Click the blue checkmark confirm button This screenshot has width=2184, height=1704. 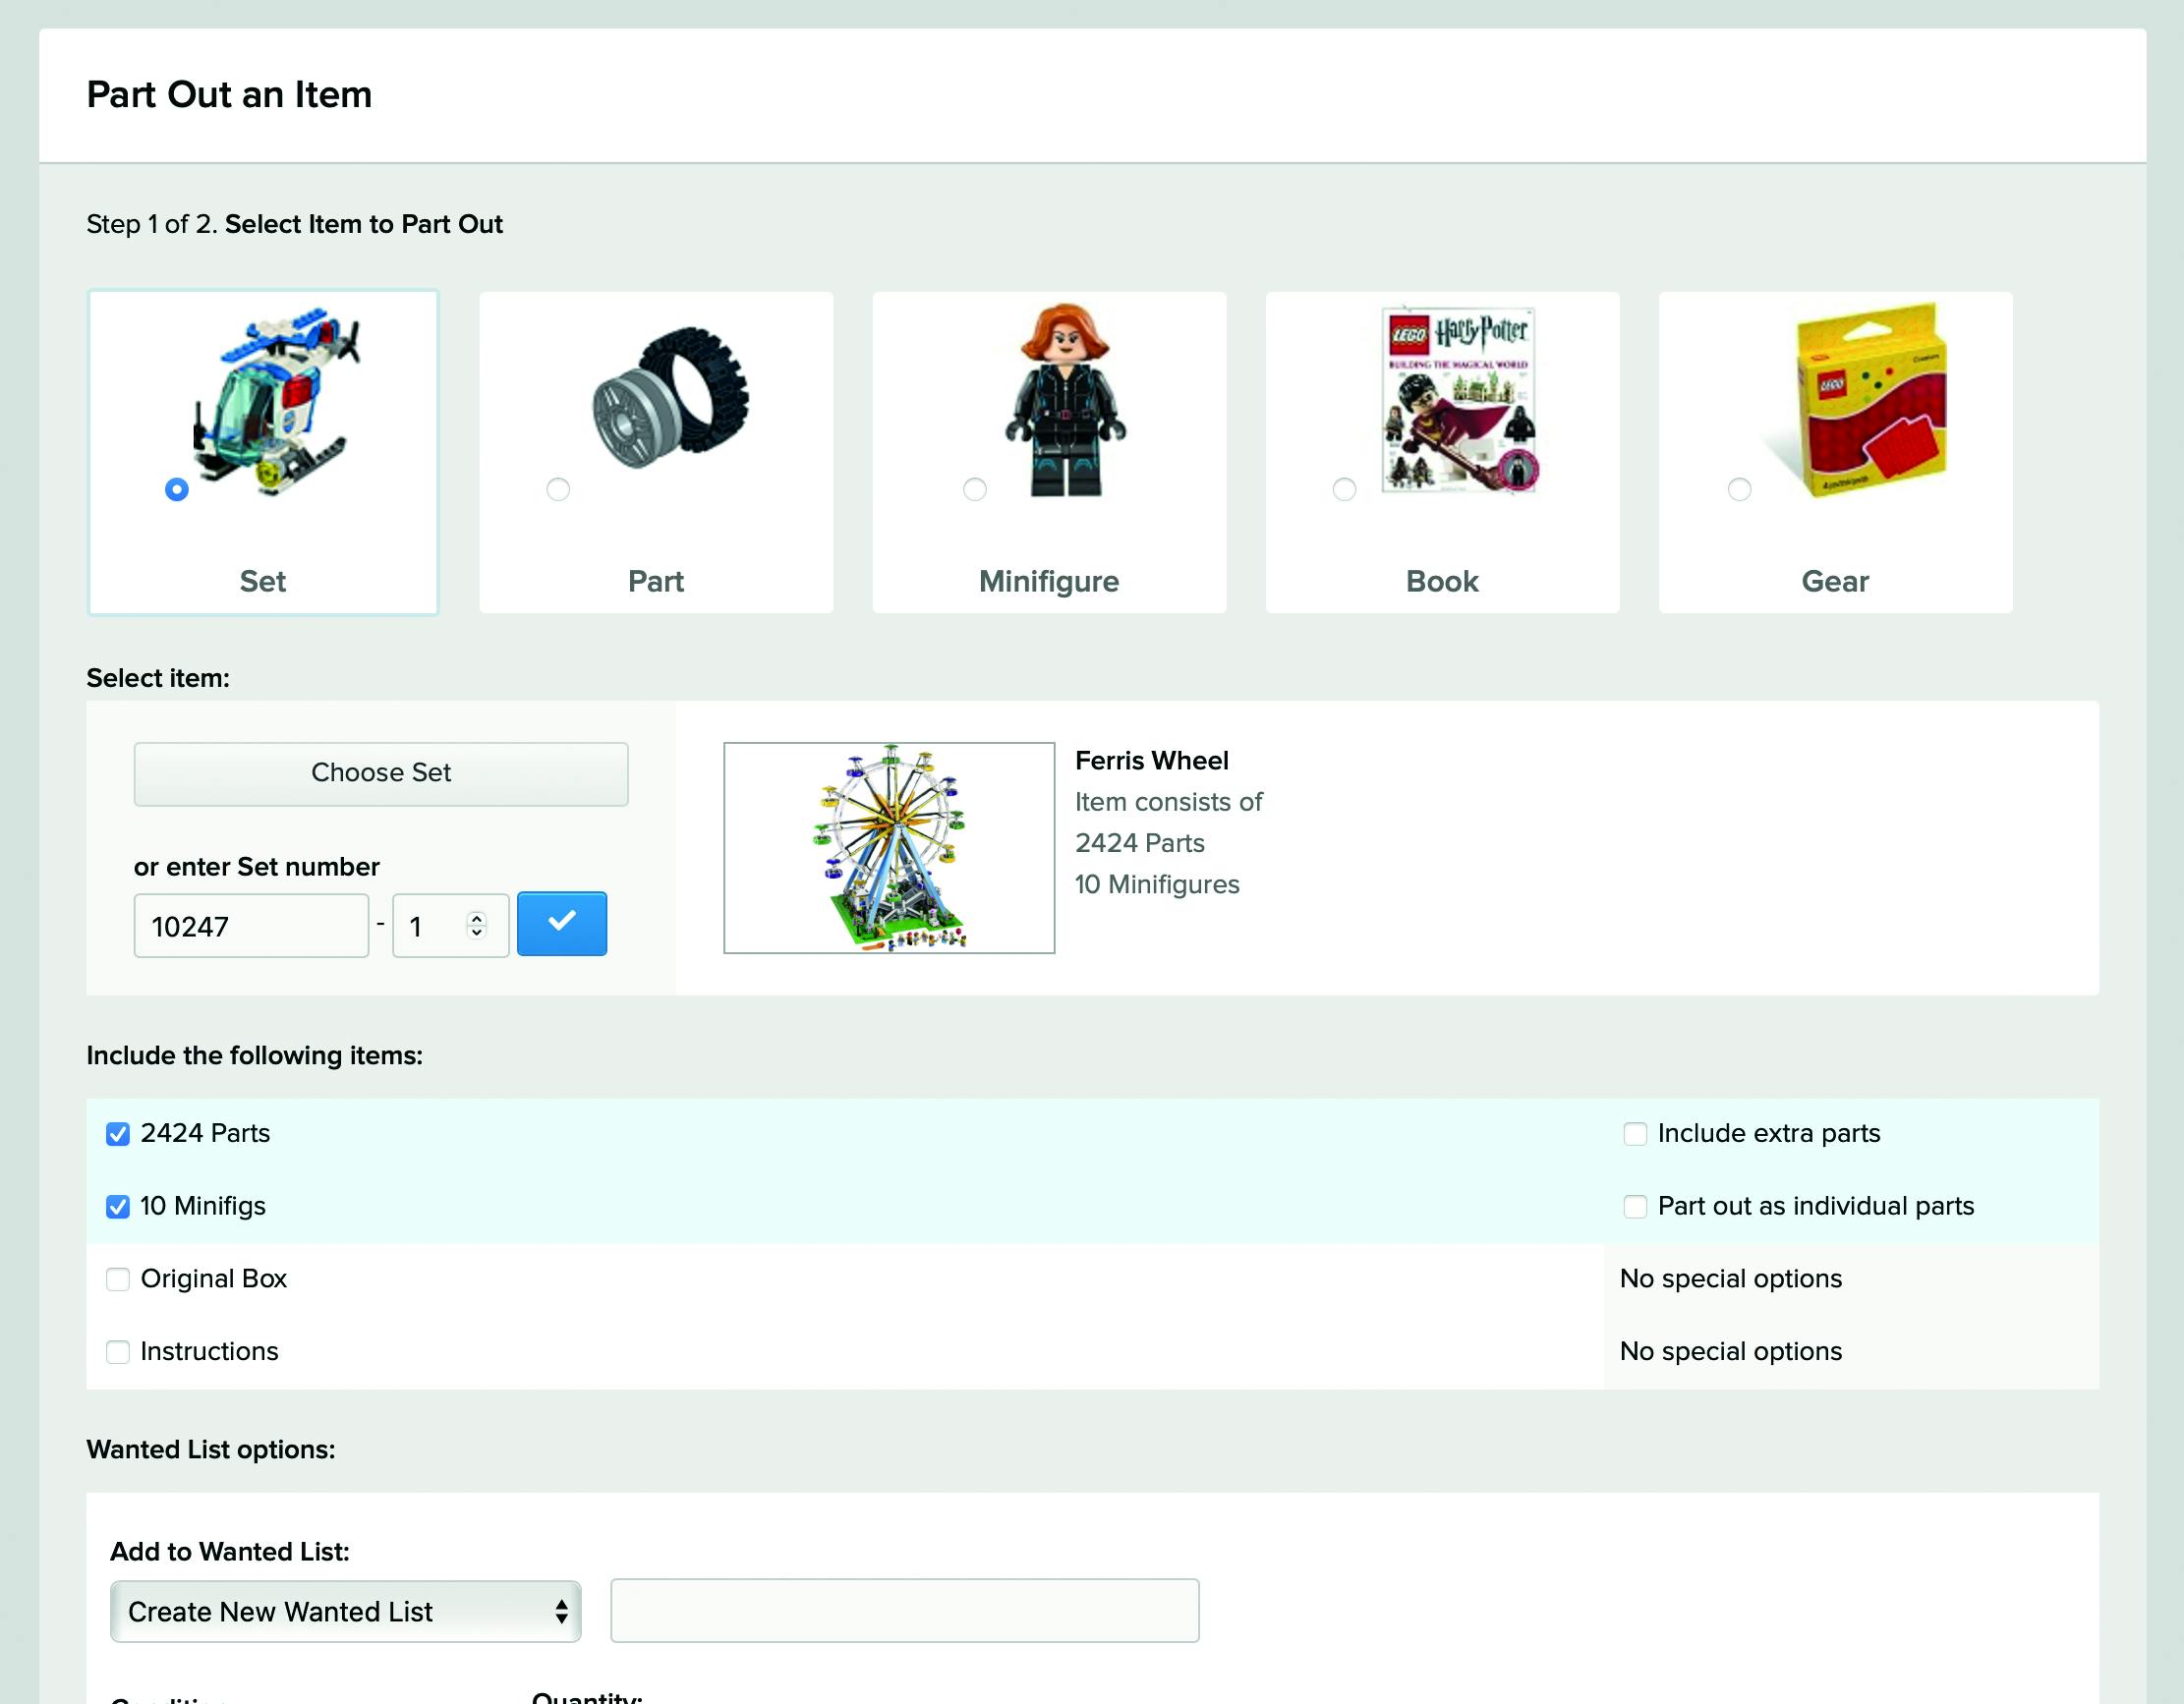[561, 924]
